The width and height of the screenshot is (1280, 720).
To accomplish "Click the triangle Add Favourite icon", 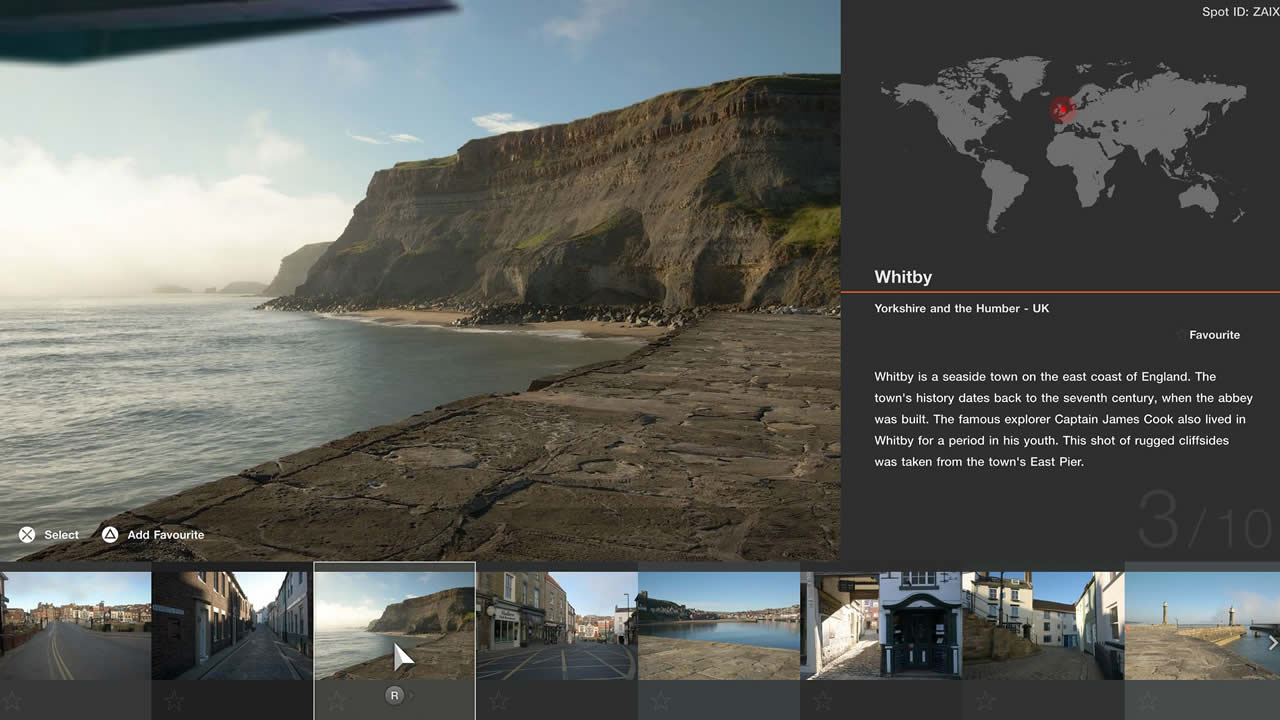I will [110, 535].
